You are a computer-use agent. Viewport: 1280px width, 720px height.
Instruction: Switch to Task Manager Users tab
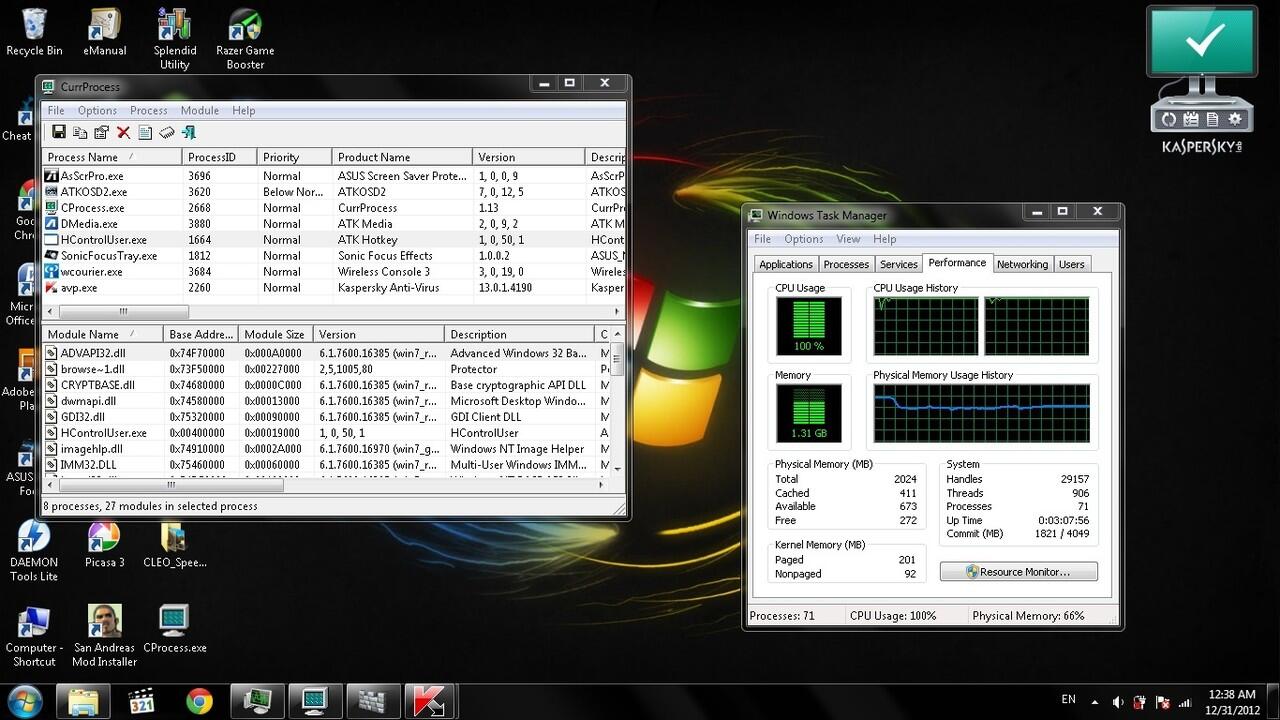coord(1071,264)
